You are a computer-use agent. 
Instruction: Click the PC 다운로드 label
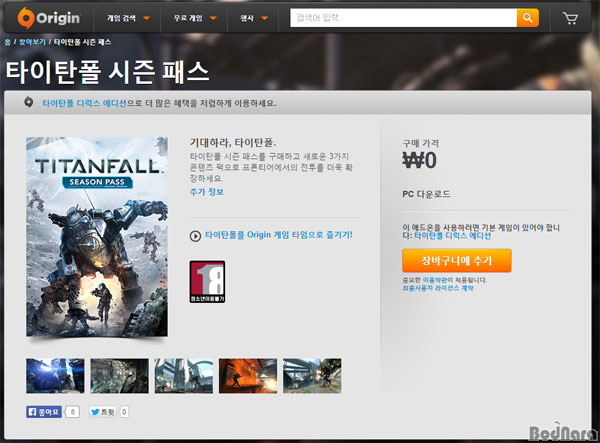pos(426,194)
